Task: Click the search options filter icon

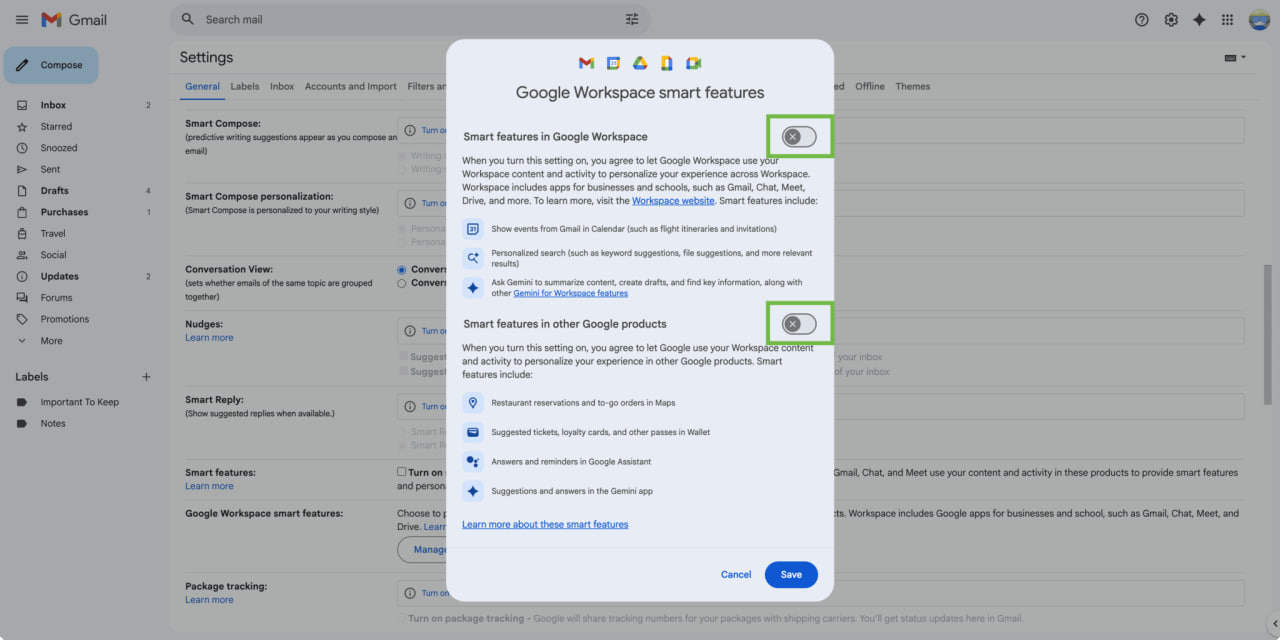Action: [x=632, y=19]
